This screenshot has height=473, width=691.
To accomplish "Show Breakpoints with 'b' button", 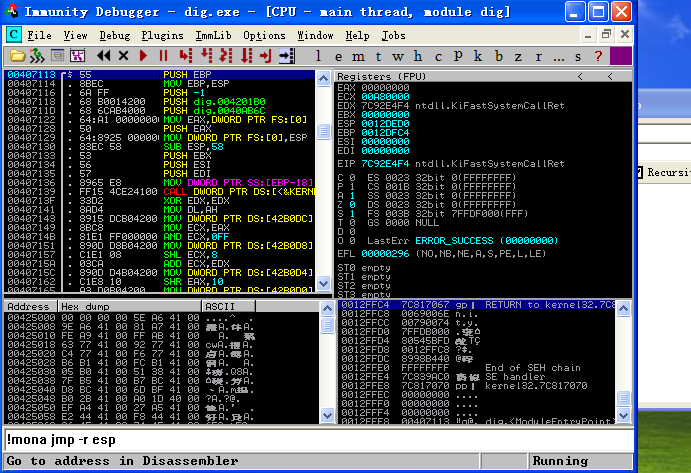I will [499, 56].
